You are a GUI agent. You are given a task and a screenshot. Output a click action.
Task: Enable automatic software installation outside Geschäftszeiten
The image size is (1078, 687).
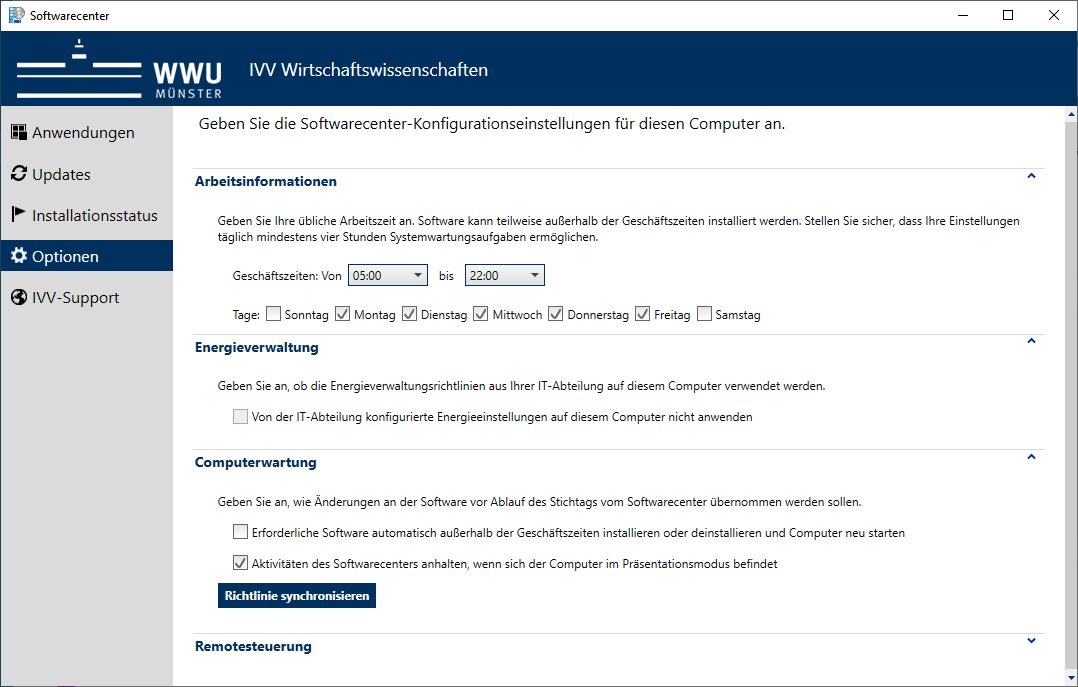pyautogui.click(x=240, y=532)
